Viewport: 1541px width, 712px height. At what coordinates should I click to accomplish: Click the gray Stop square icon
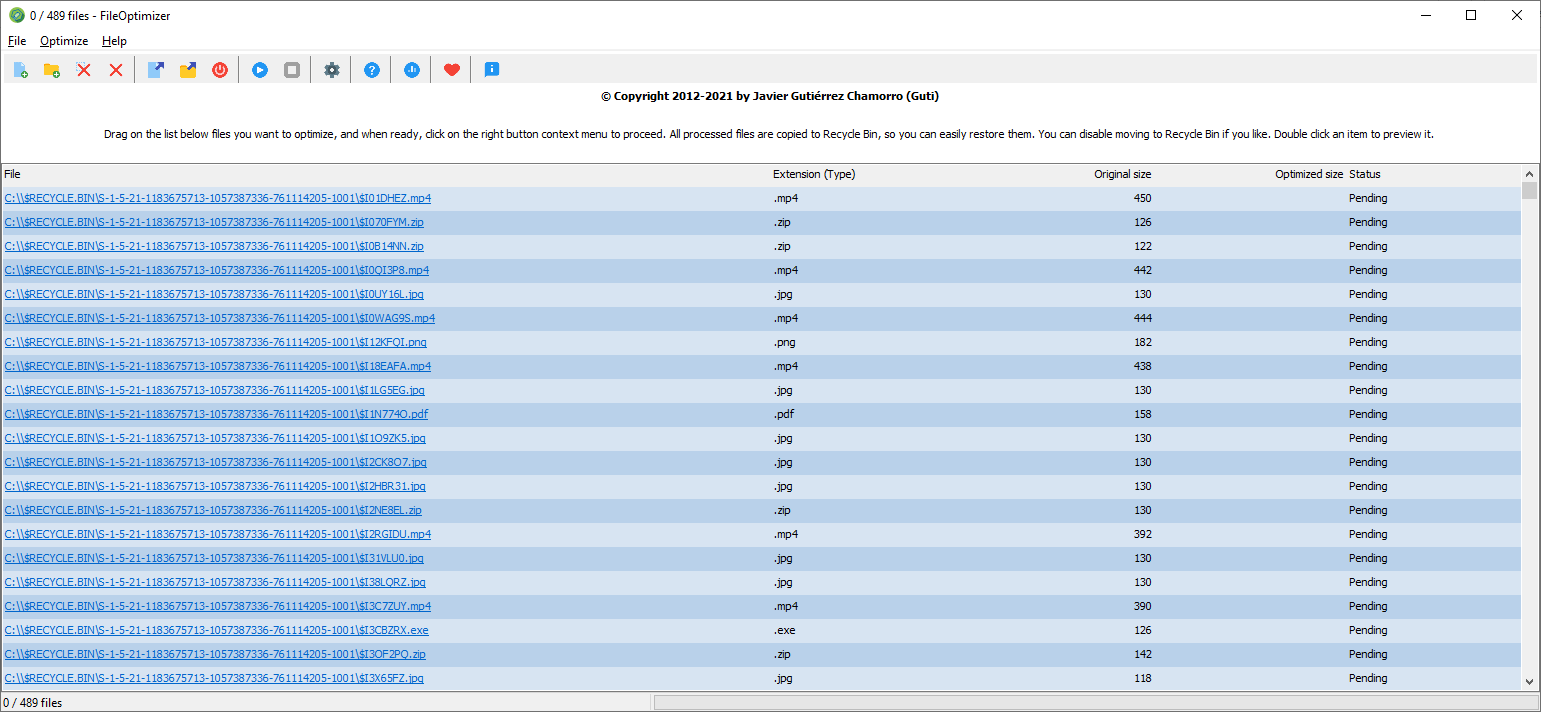click(x=292, y=70)
